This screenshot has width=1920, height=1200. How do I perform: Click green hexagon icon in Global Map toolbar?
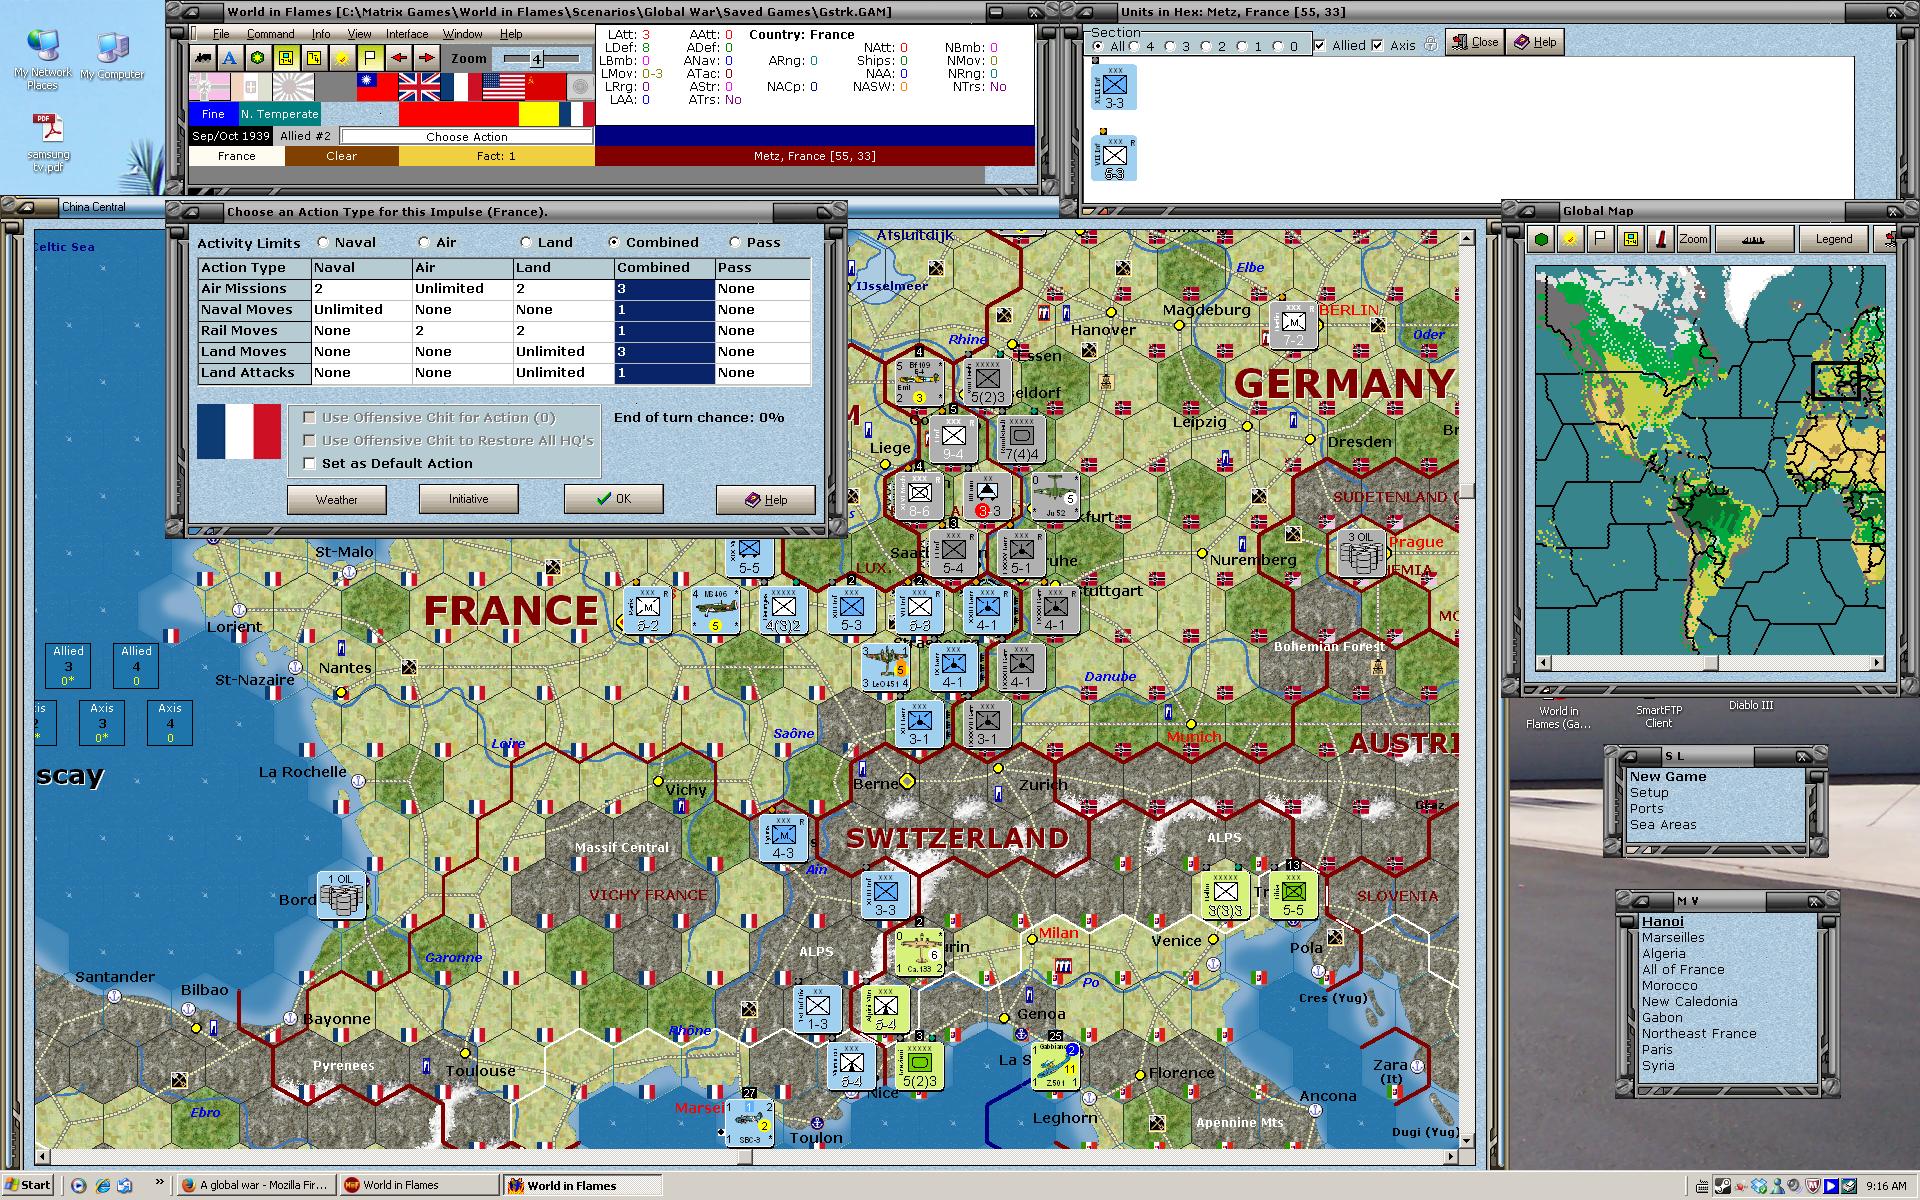click(x=1541, y=239)
